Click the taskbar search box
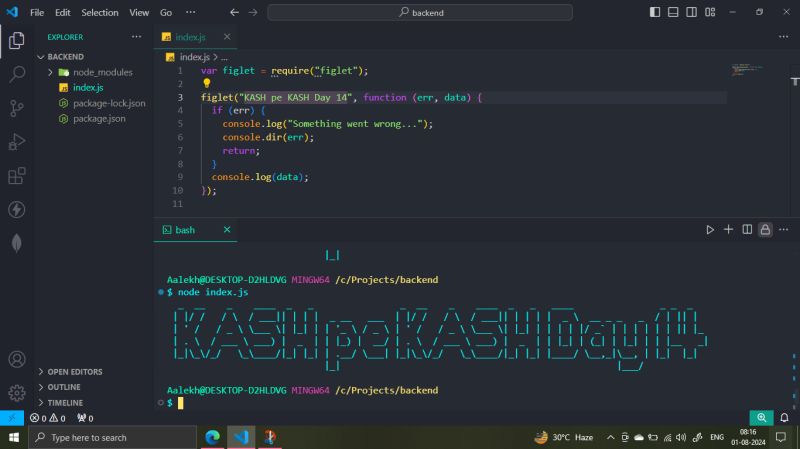The height and width of the screenshot is (449, 800). click(112, 437)
